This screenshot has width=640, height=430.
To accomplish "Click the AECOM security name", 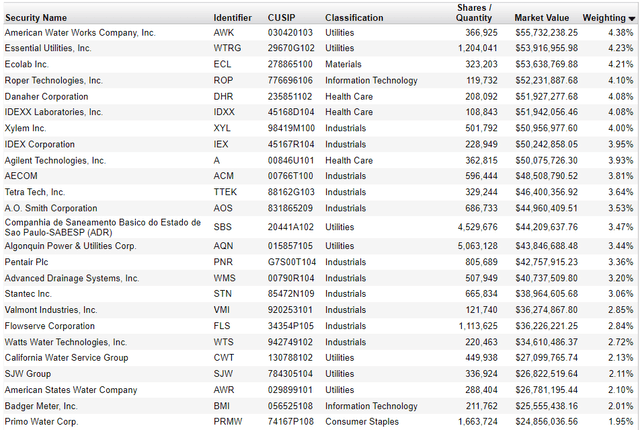I will [x=21, y=176].
